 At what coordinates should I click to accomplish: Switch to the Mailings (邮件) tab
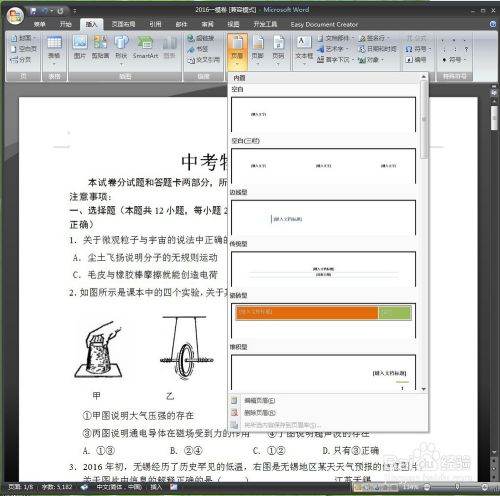pos(181,24)
